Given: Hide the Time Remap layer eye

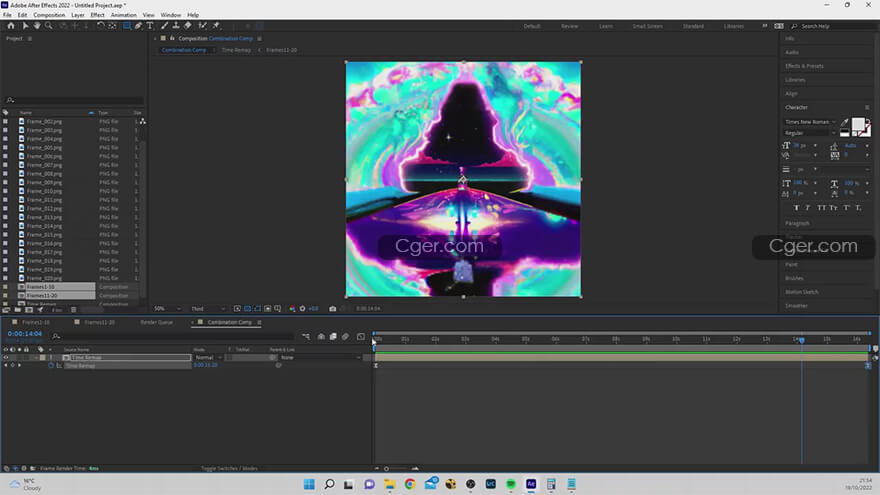Looking at the screenshot, I should (6, 358).
